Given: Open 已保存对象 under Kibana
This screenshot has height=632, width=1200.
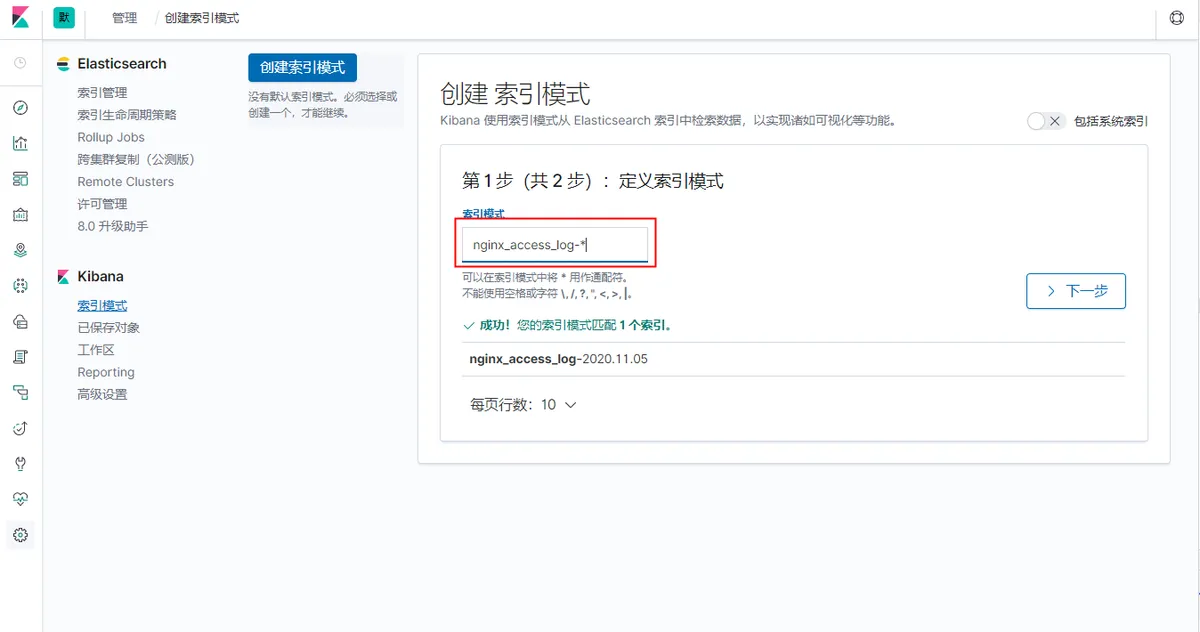Looking at the screenshot, I should point(109,328).
